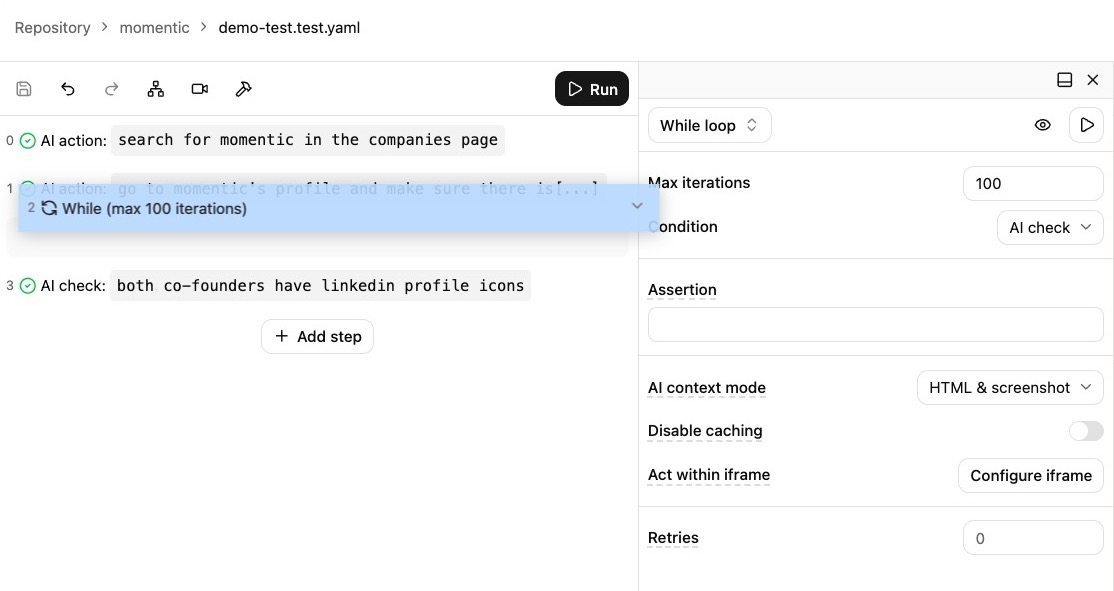Open the AI check condition dropdown
Viewport: 1114px width, 591px height.
coord(1050,227)
